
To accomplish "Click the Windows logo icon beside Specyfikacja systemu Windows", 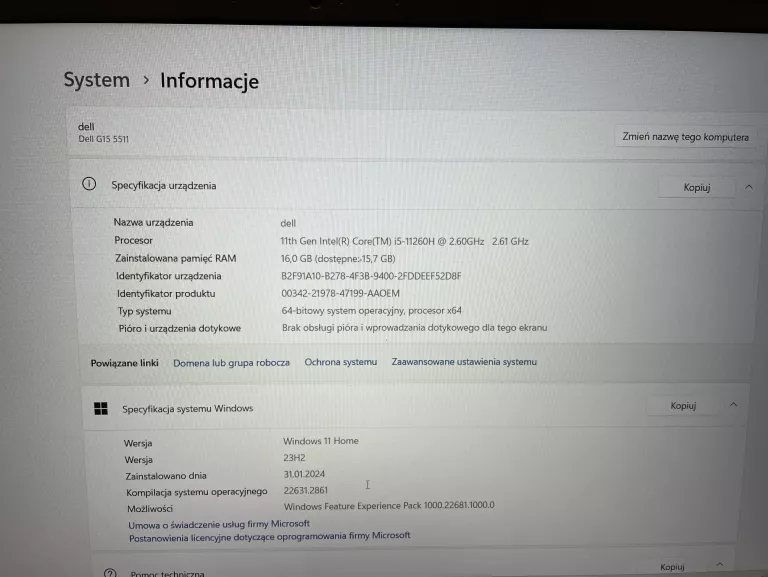I will pos(101,409).
